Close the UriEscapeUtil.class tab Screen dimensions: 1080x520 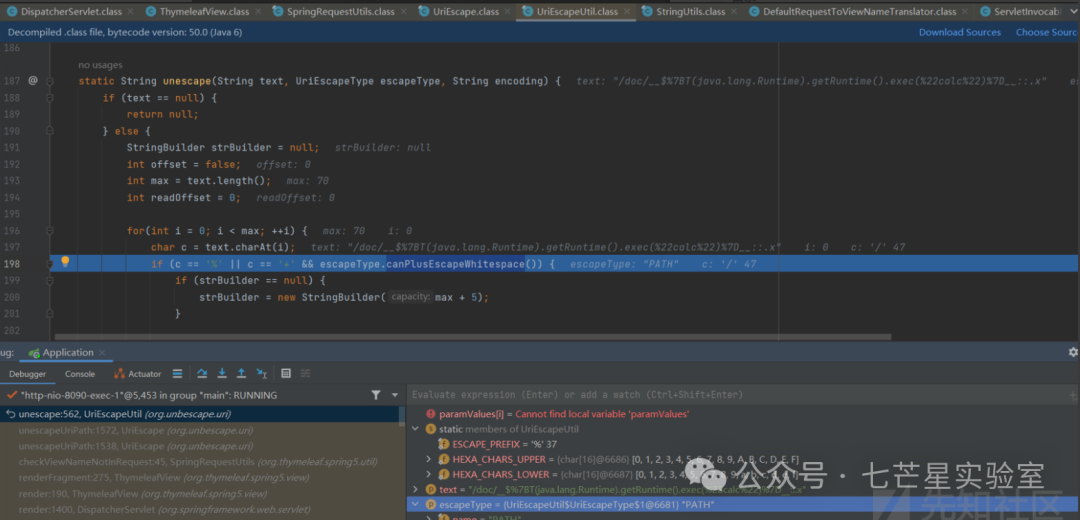(627, 12)
